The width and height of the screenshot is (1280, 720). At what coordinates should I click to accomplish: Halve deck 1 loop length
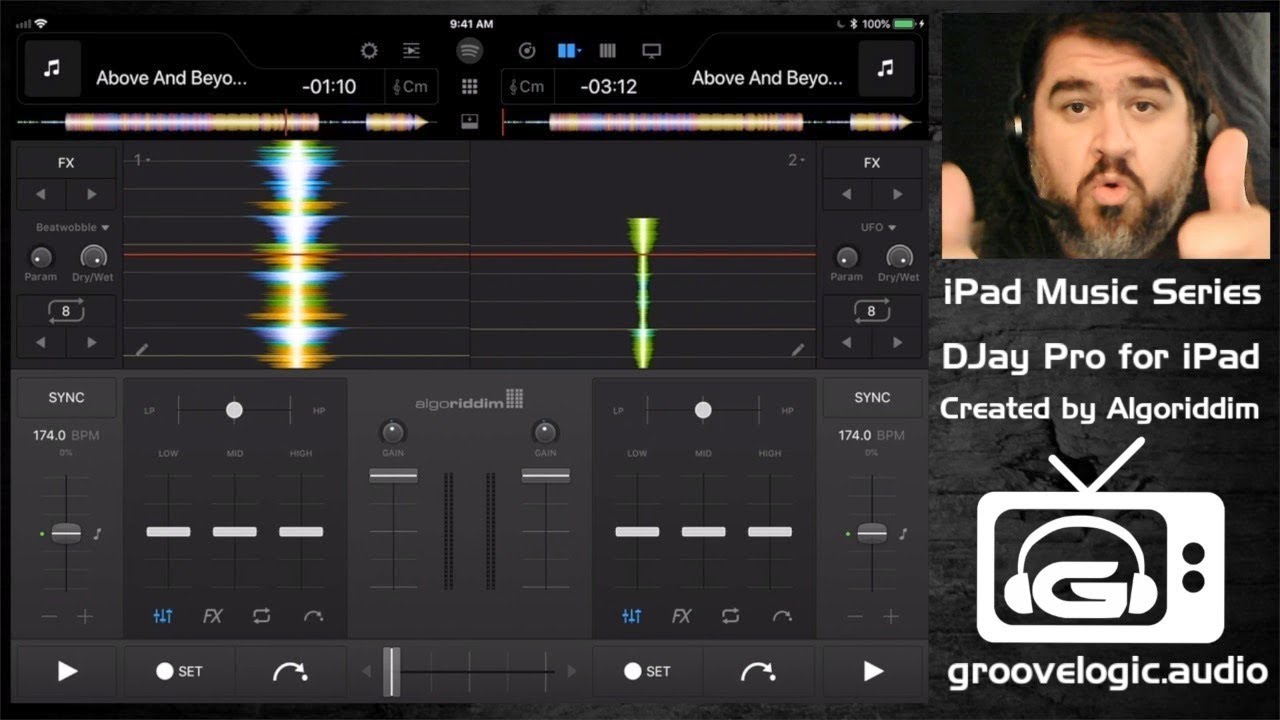41,342
